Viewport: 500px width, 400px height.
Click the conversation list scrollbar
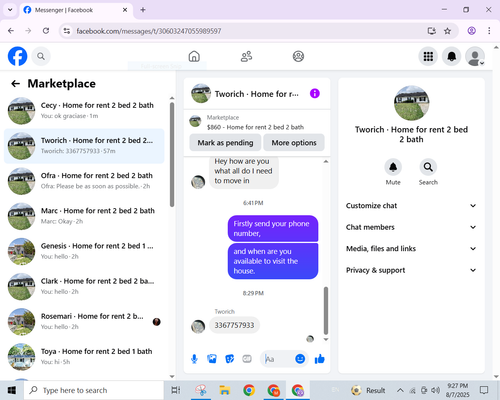[172, 155]
